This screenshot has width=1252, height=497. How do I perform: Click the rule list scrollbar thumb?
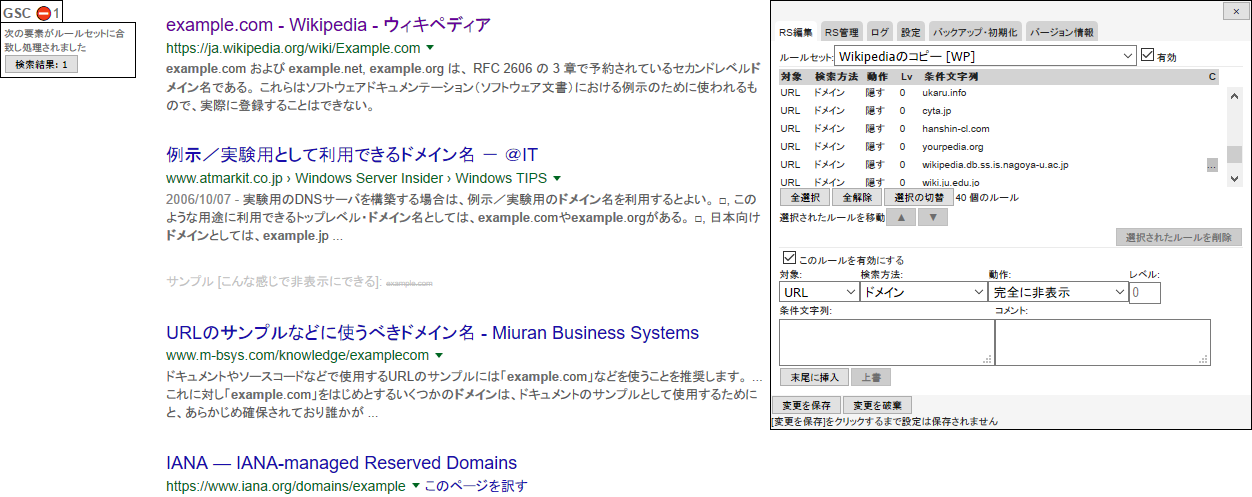[1234, 155]
